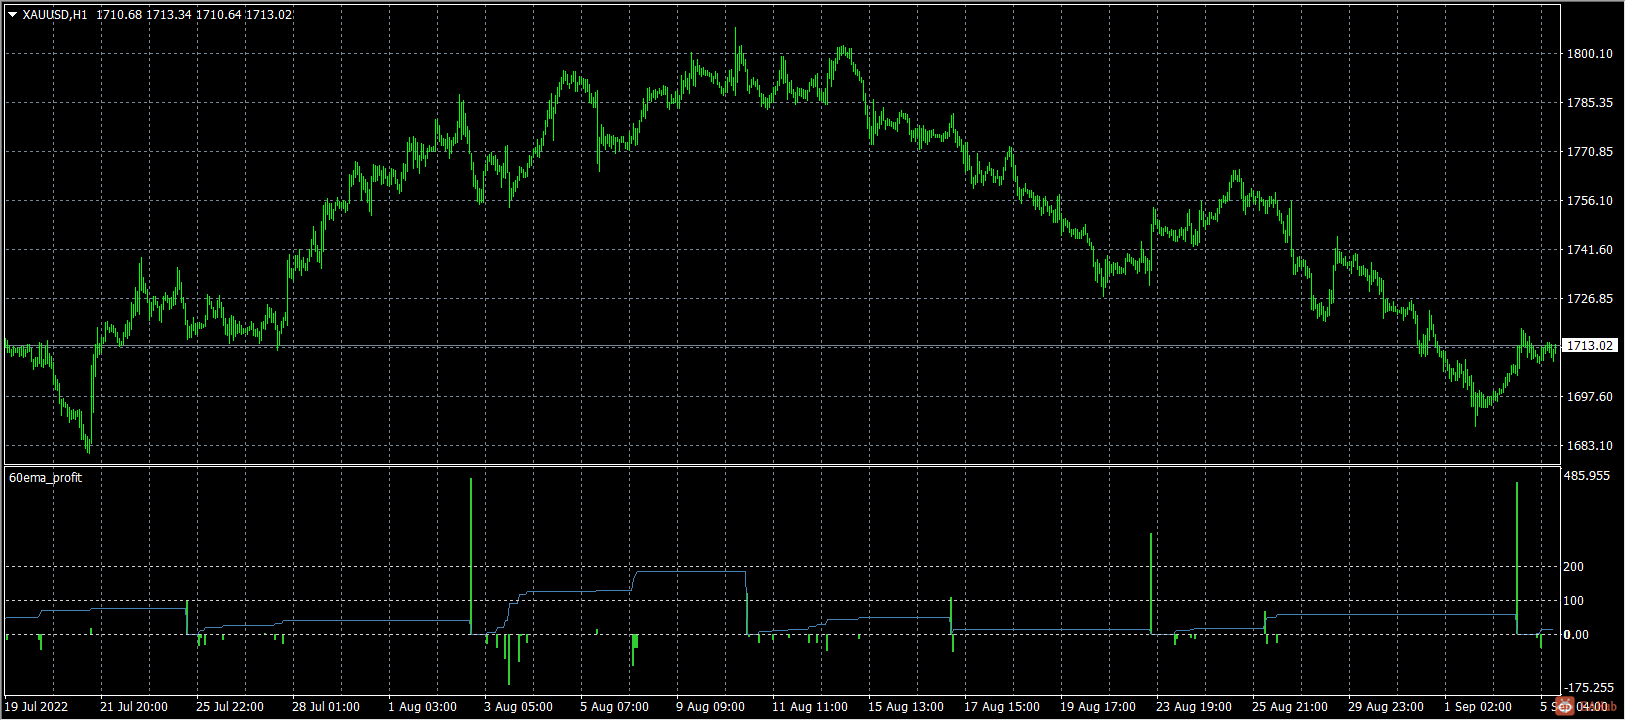Click the 200 level on indicator scale
Viewport: 1626px width, 721px height.
click(x=1574, y=567)
